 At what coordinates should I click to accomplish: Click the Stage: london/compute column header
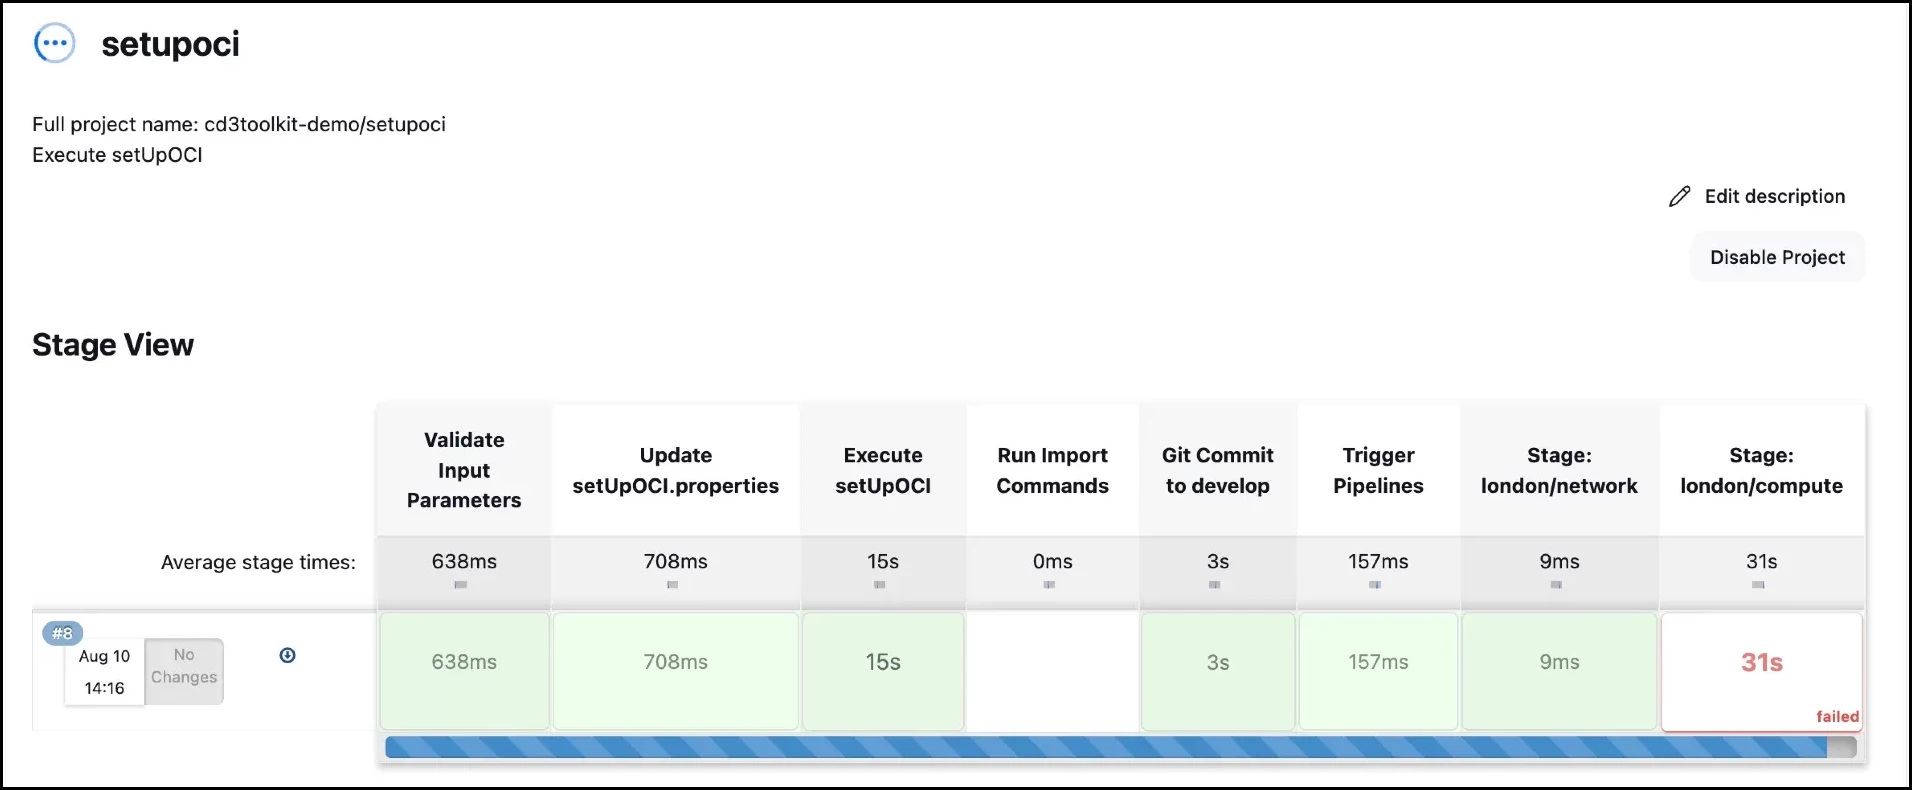pos(1761,470)
